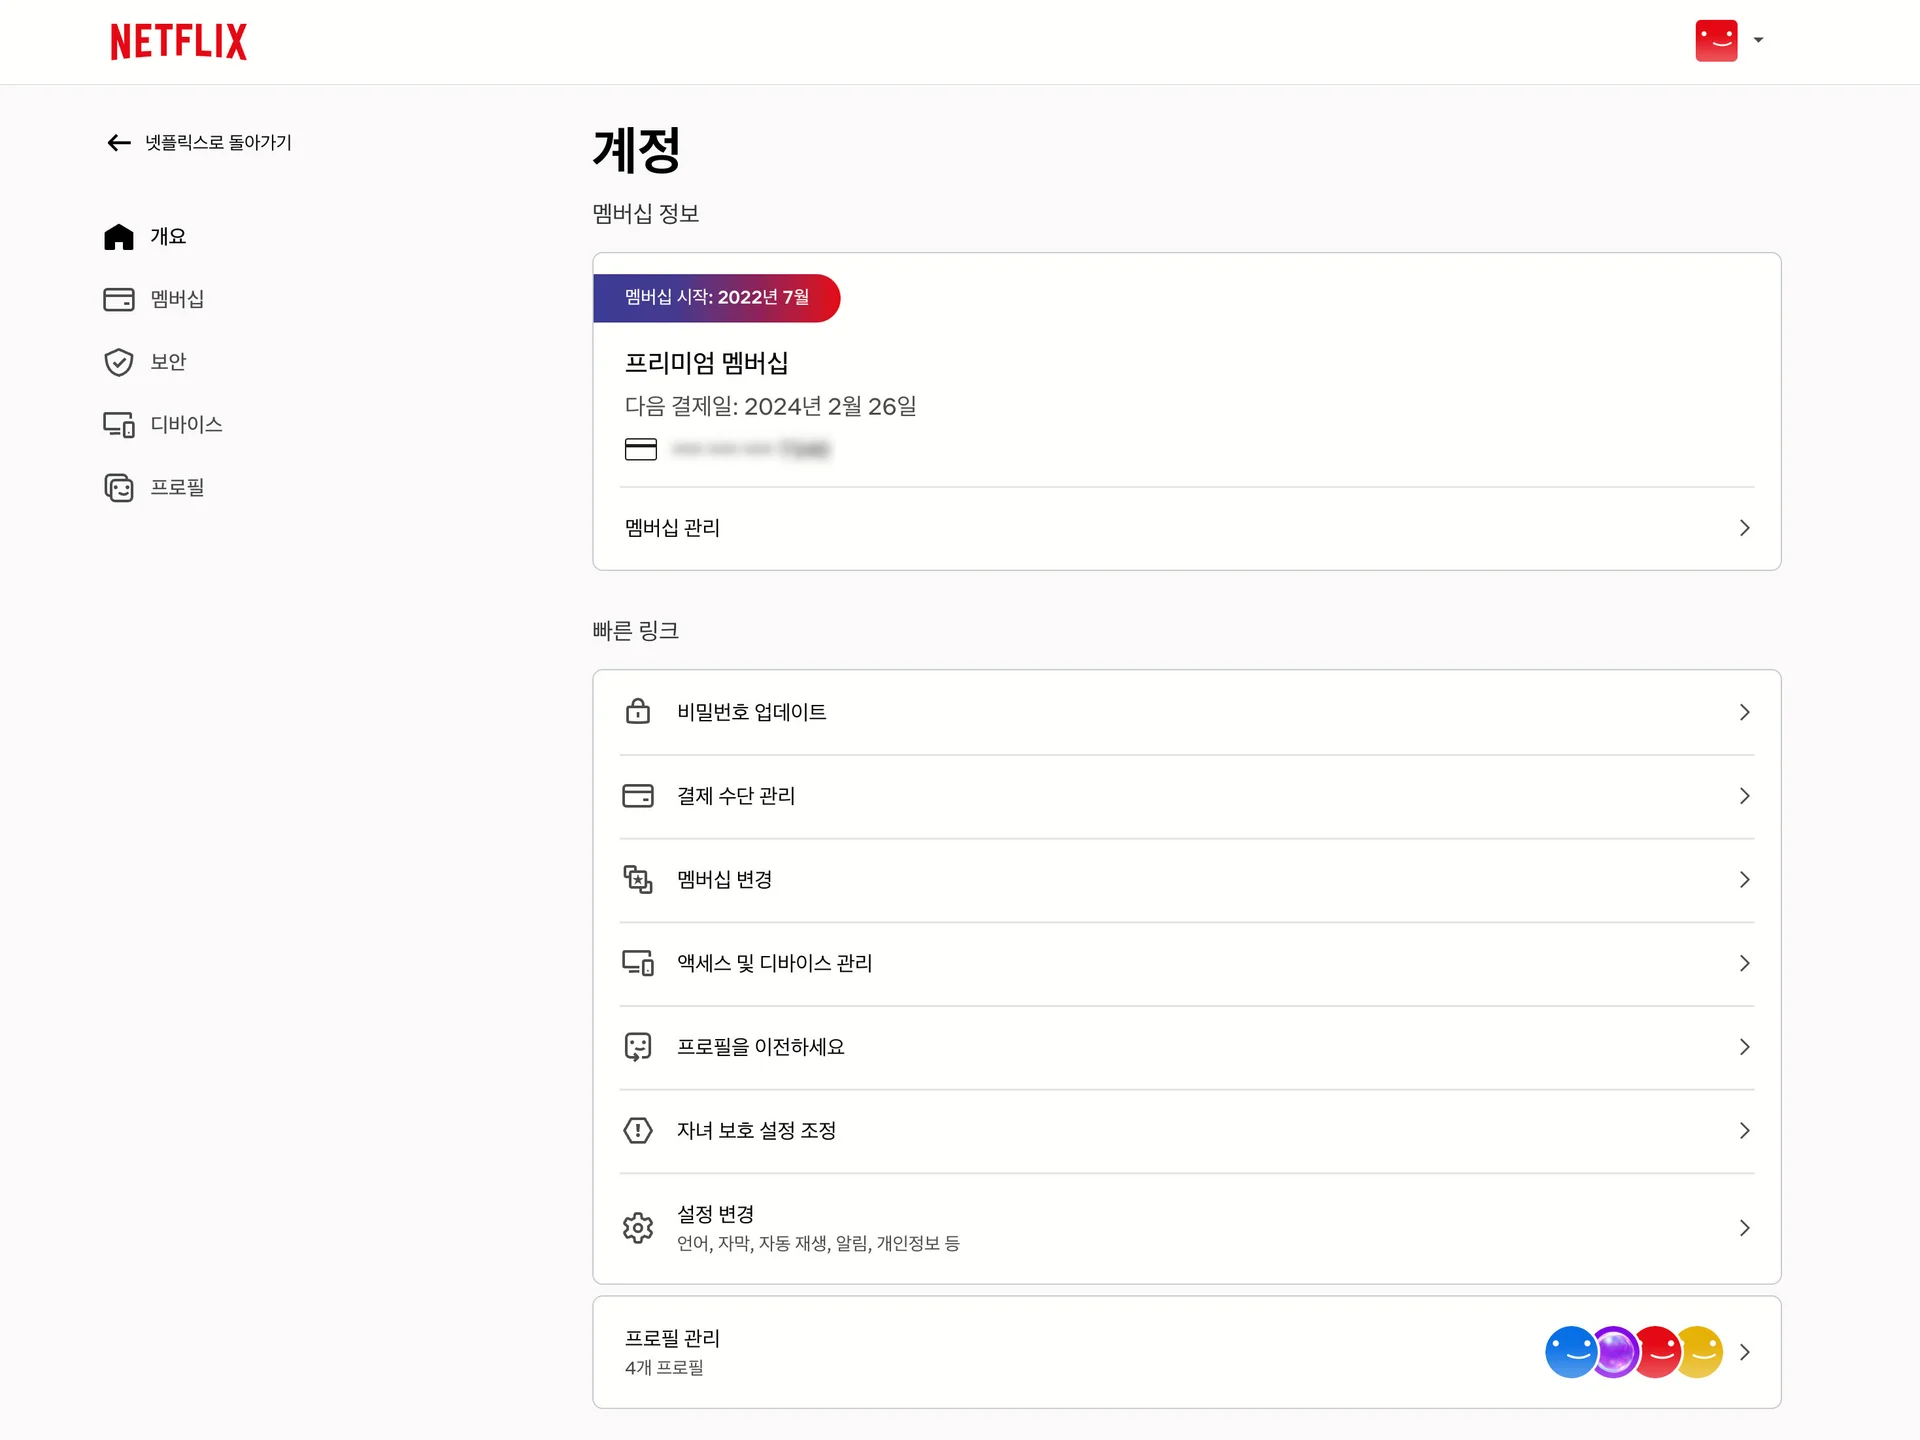Open 결제 수단 관리

[x=735, y=796]
